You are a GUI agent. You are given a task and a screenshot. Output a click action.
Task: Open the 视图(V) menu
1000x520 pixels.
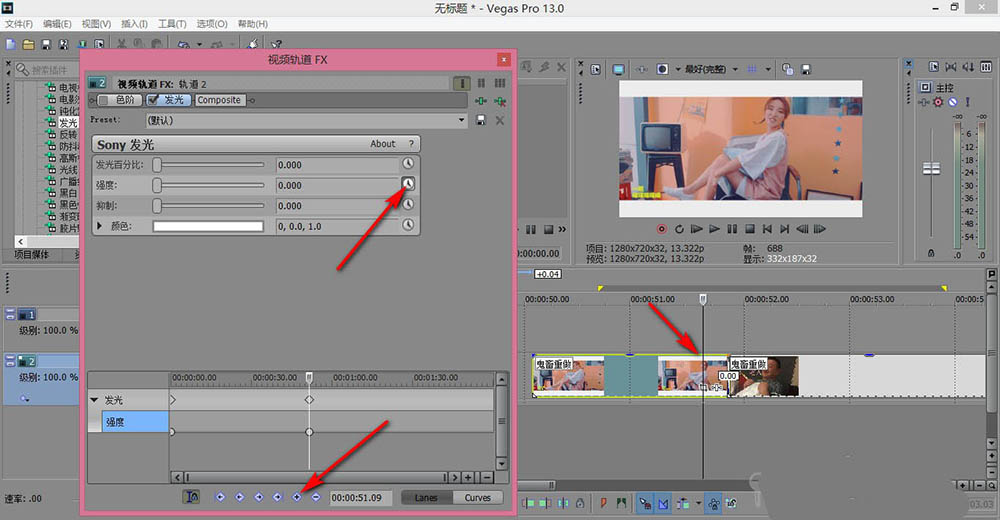96,24
